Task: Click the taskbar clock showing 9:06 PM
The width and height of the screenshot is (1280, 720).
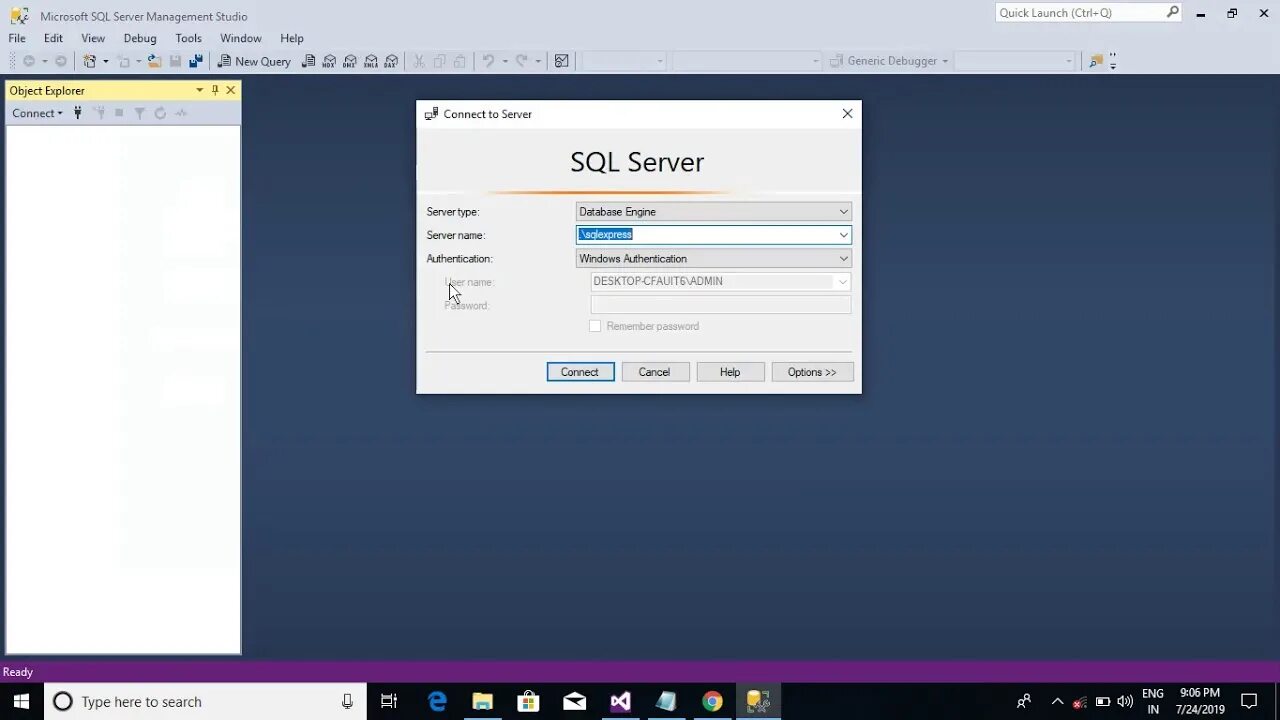Action: [x=1200, y=701]
